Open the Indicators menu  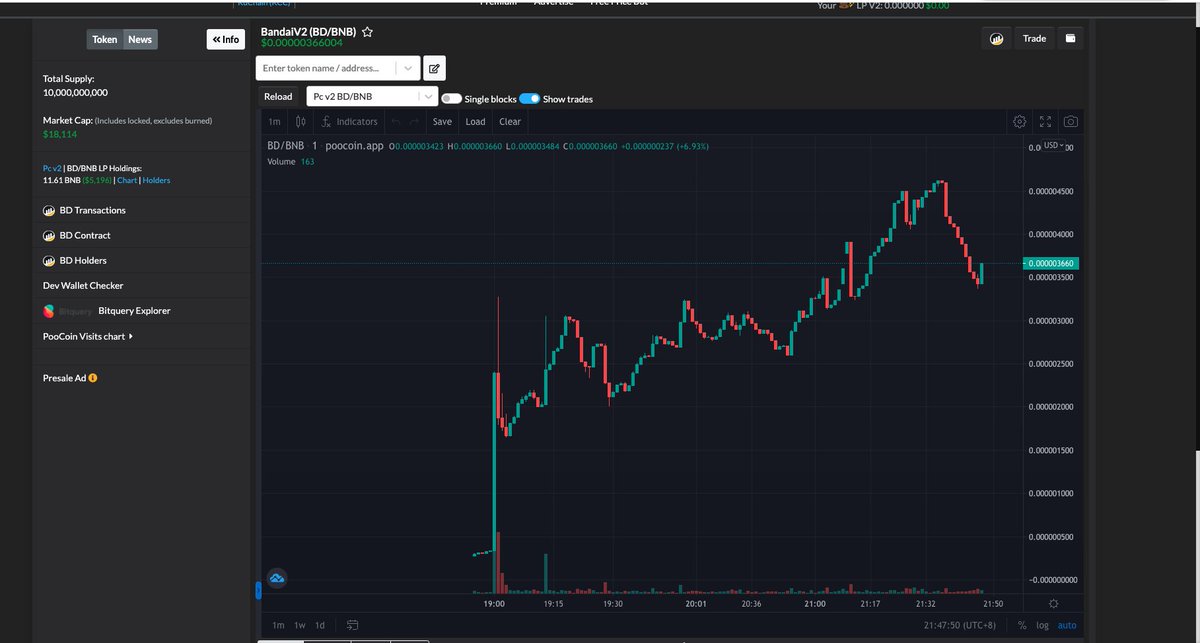(349, 121)
